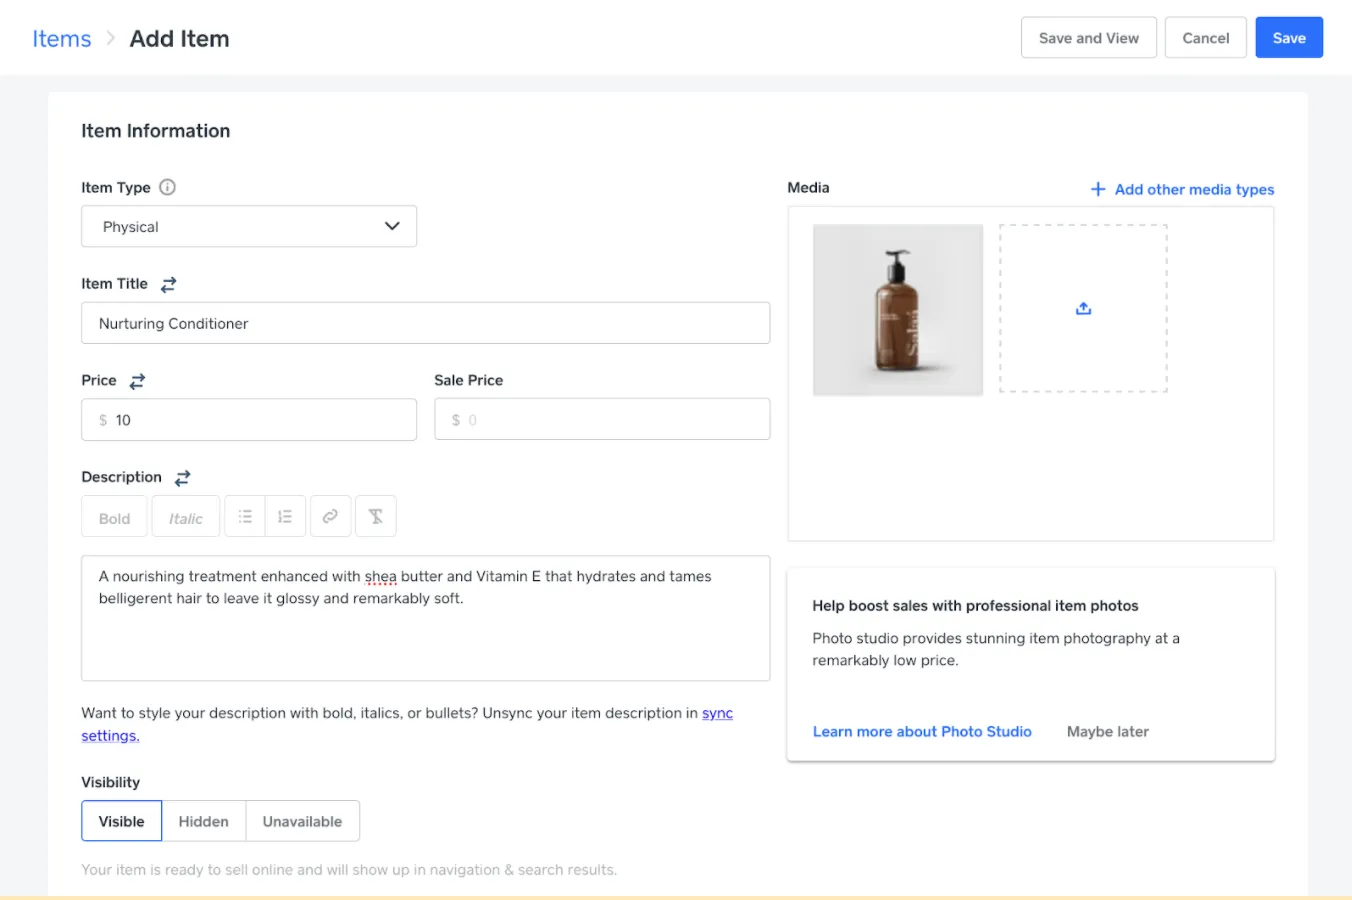Dismiss photo offer with Maybe later
The height and width of the screenshot is (900, 1352).
point(1107,731)
